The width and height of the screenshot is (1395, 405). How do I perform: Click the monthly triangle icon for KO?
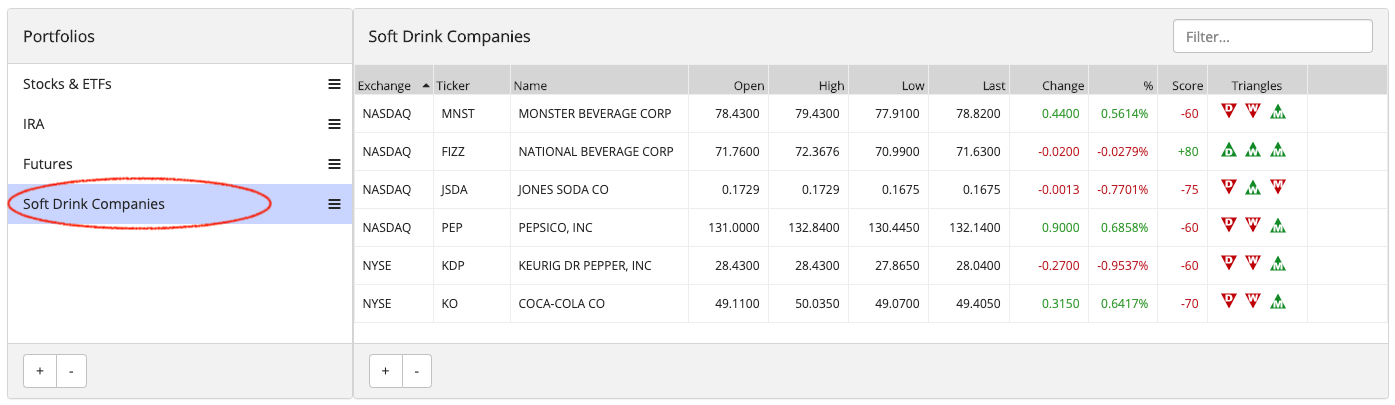coord(1277,302)
